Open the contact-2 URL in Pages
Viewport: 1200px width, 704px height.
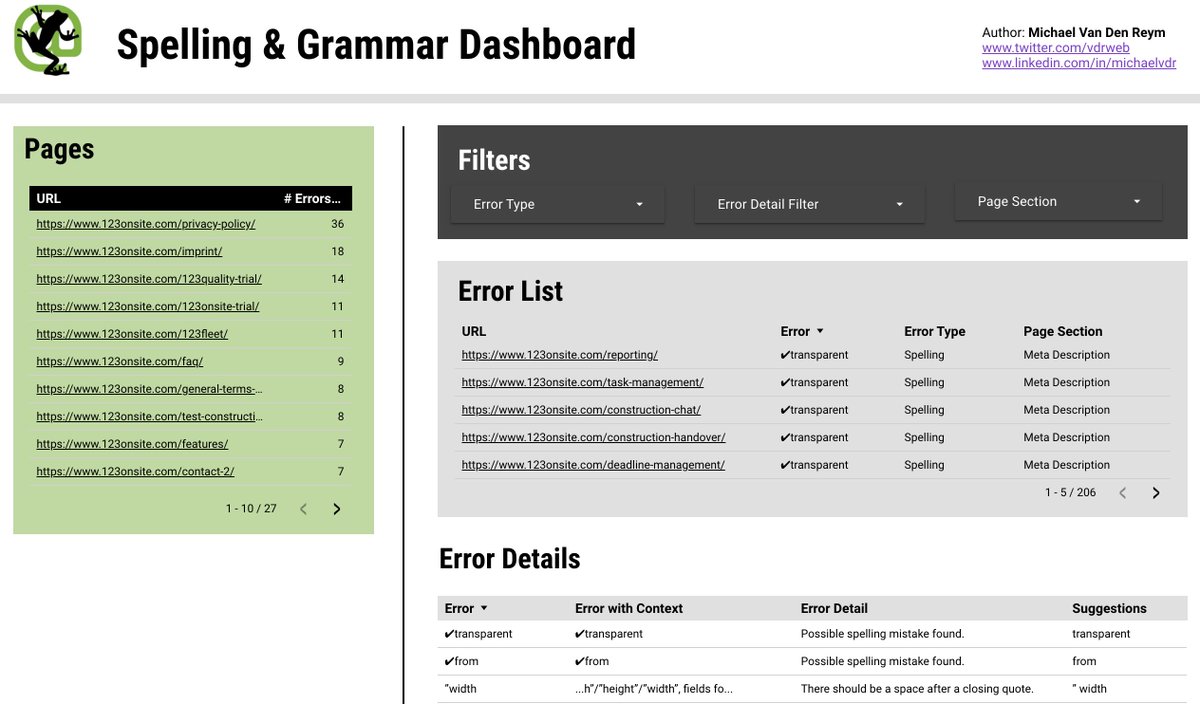[x=135, y=472]
